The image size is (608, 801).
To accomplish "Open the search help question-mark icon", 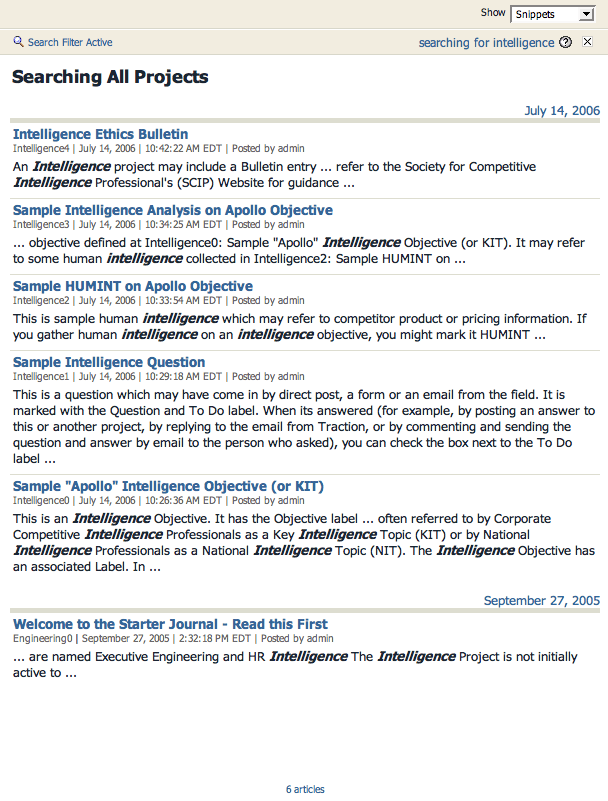I will (565, 42).
